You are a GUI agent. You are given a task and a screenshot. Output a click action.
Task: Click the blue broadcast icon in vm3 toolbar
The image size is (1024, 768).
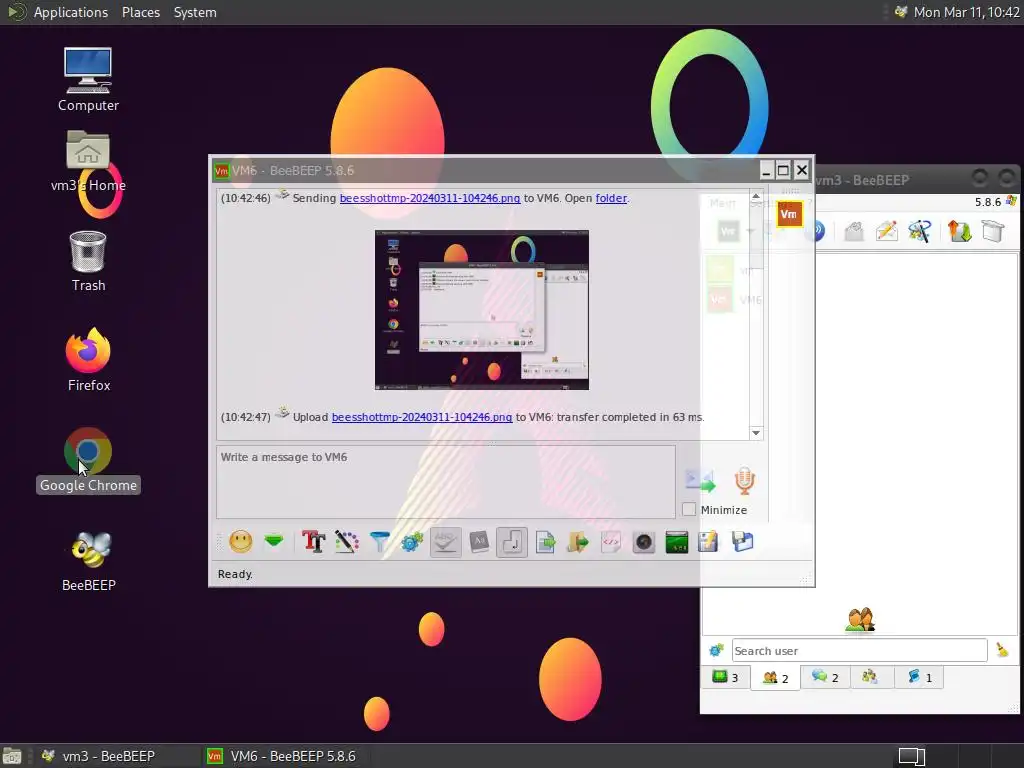(x=818, y=231)
